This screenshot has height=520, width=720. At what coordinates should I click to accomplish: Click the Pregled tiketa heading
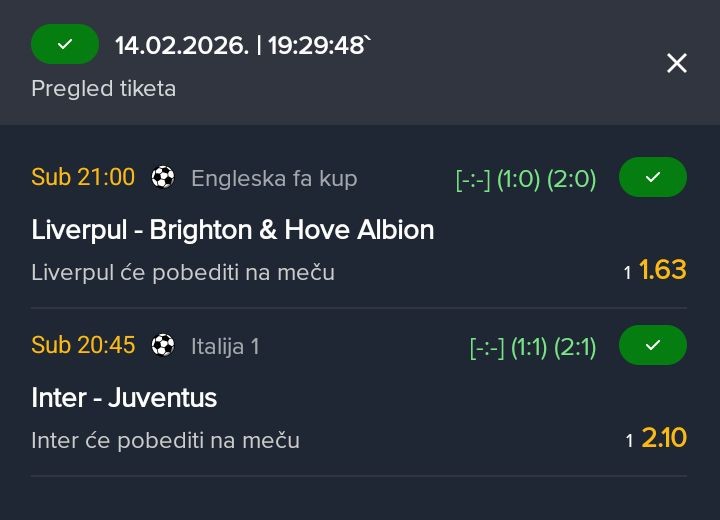[x=104, y=88]
